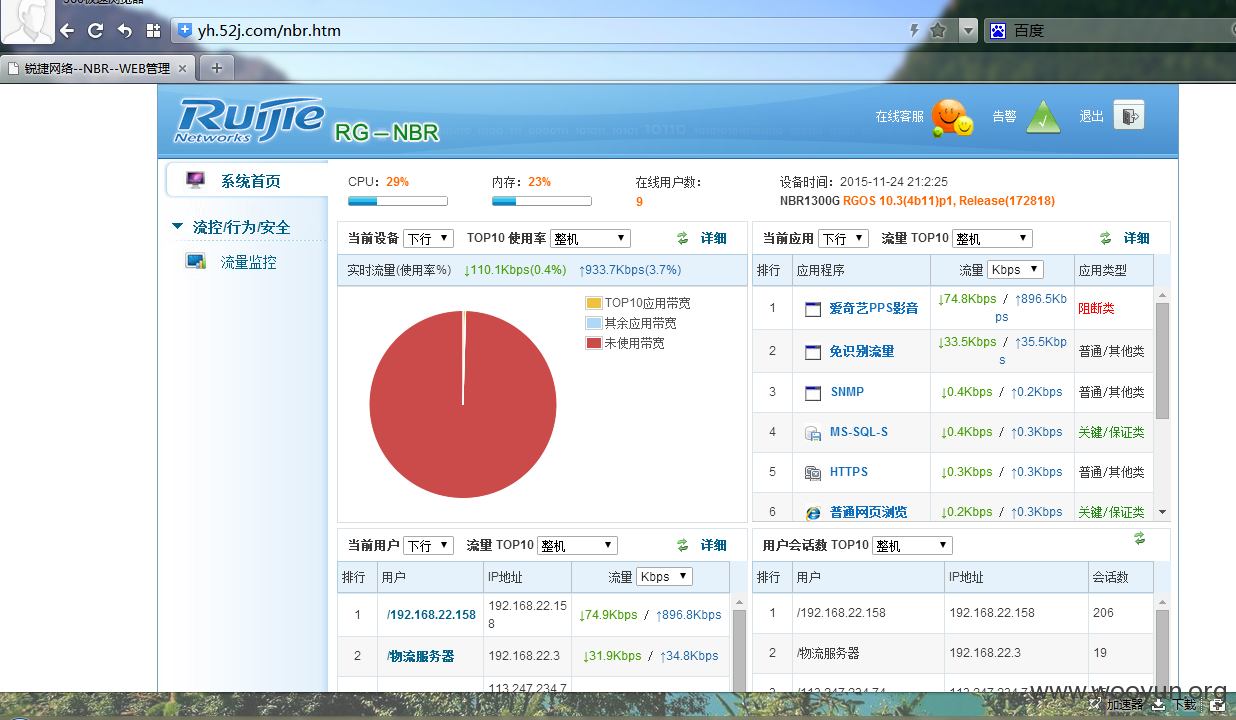The image size is (1236, 720).
Task: Open current device direction dropdown
Action: point(429,238)
